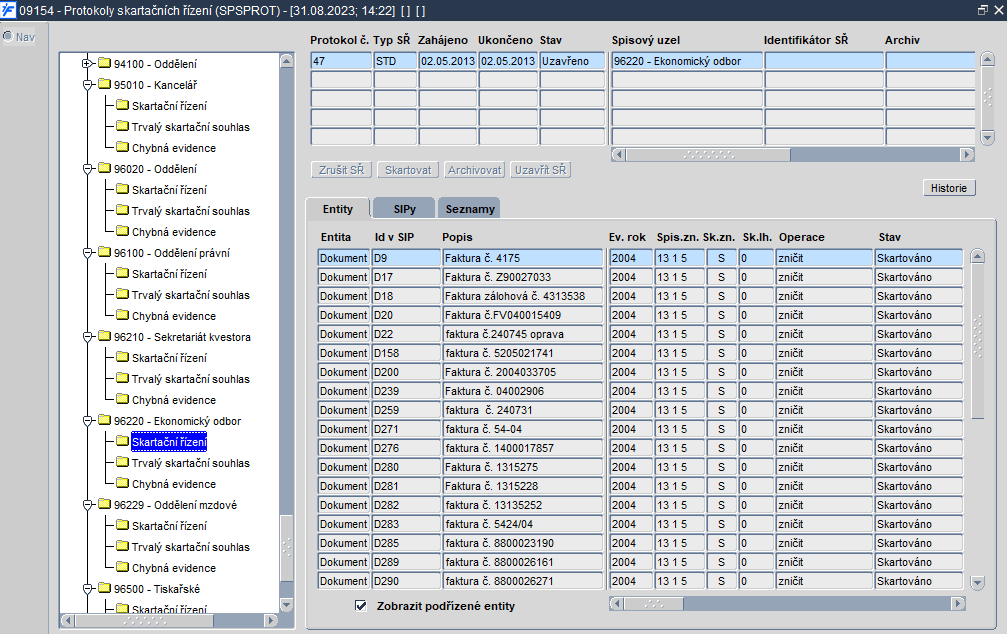This screenshot has width=1007, height=634.
Task: Open Chybná evidence under 96210 - Sekretariát kvestora
Action: click(174, 400)
